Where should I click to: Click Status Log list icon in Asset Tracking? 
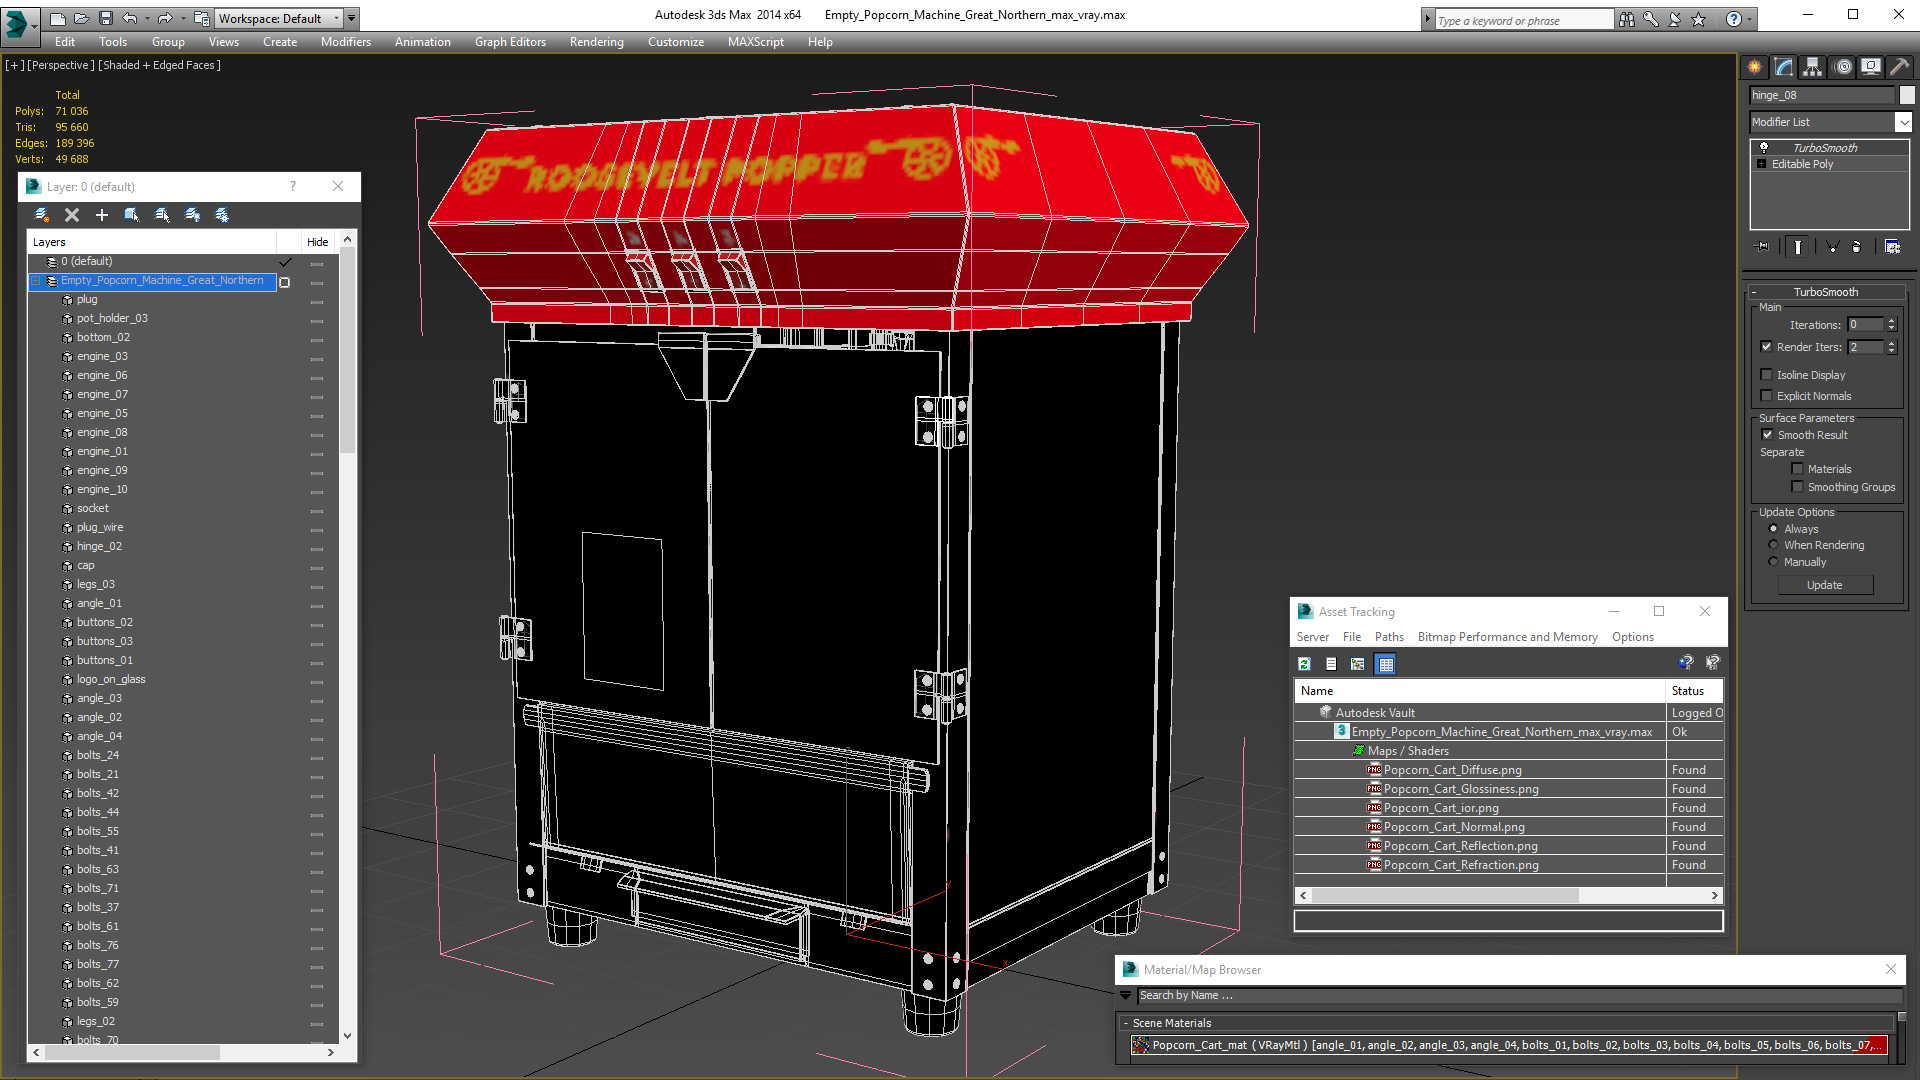click(1331, 664)
